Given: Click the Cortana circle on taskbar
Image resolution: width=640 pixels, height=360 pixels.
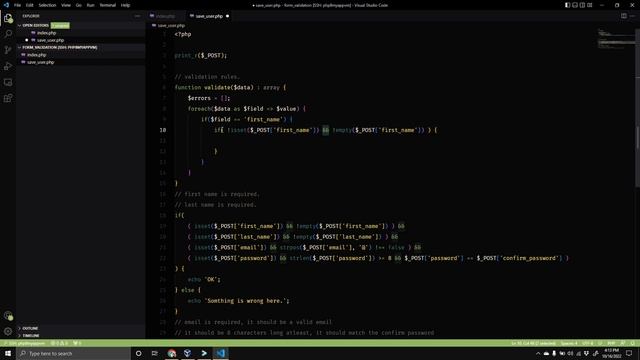Looking at the screenshot, I should click(138, 353).
